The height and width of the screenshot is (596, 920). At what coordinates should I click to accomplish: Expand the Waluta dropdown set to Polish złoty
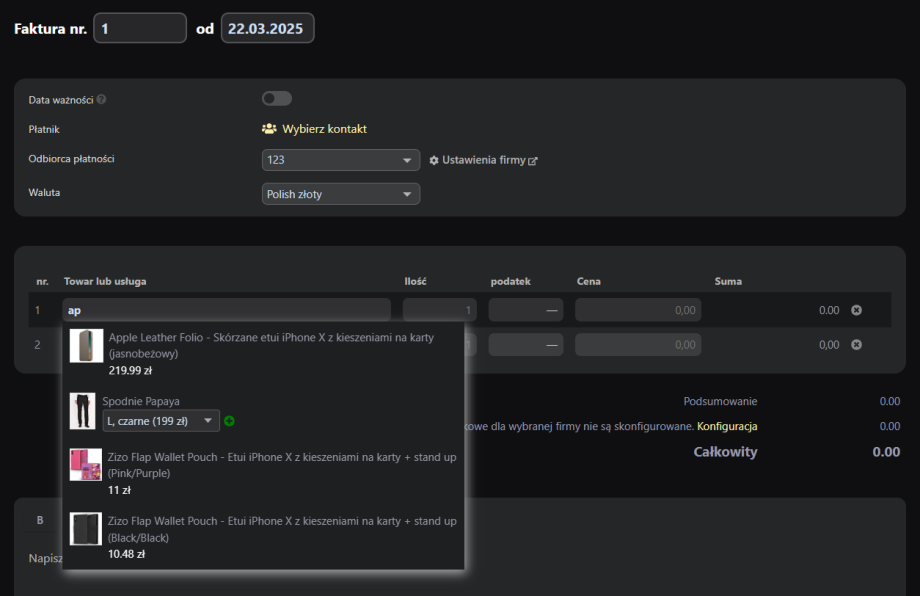click(340, 194)
